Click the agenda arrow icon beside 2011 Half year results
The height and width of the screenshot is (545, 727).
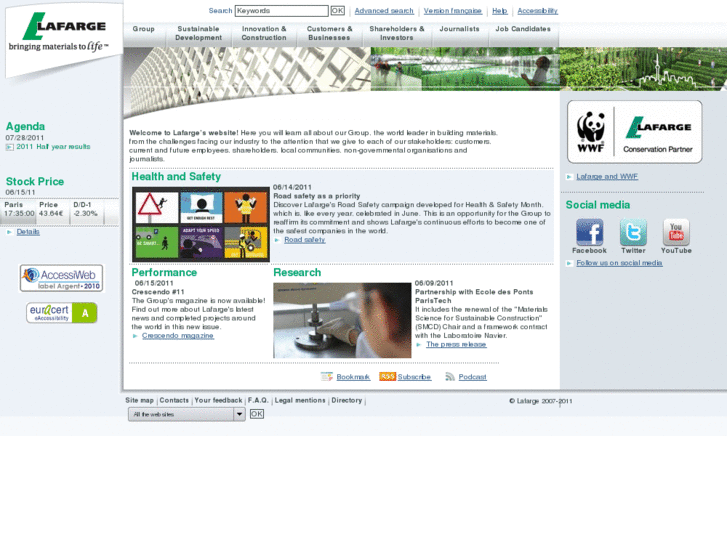click(9, 147)
